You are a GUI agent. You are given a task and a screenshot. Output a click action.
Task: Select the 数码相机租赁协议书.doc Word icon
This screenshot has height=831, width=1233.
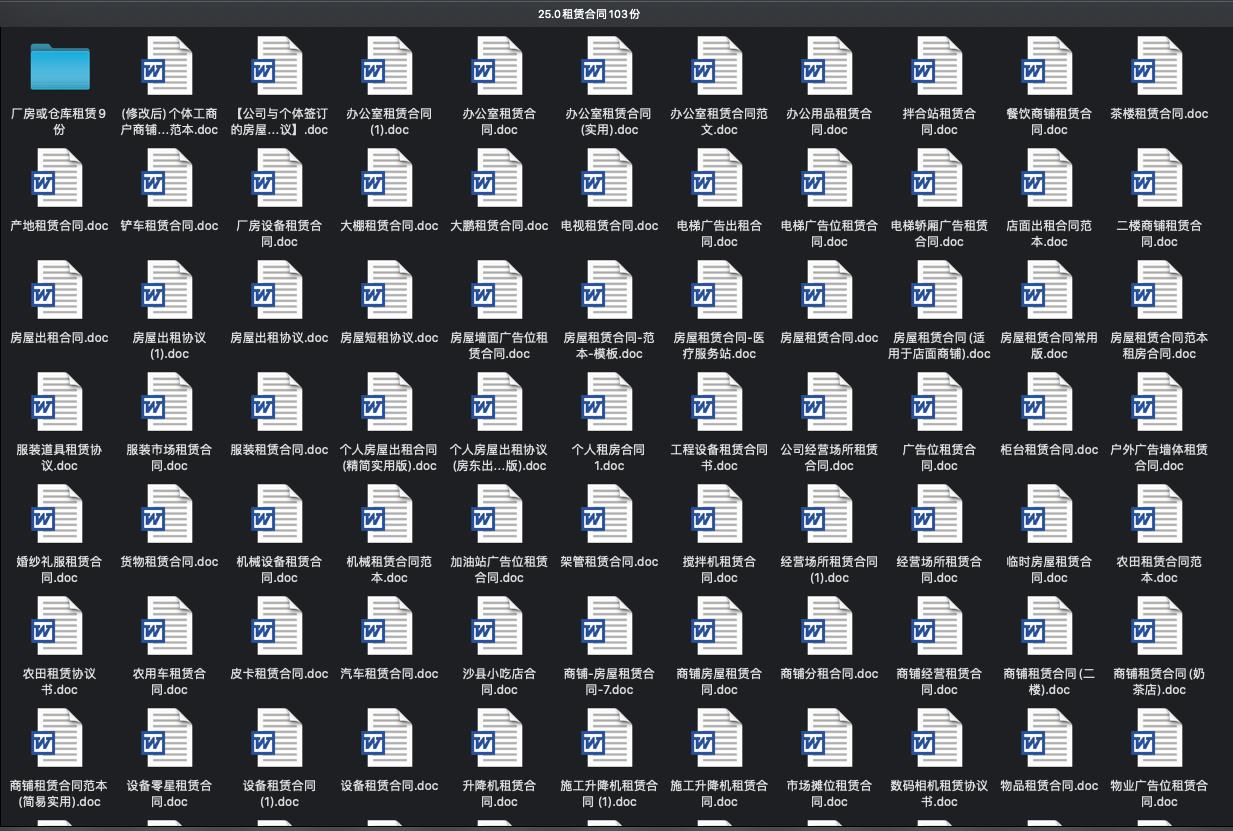point(939,738)
